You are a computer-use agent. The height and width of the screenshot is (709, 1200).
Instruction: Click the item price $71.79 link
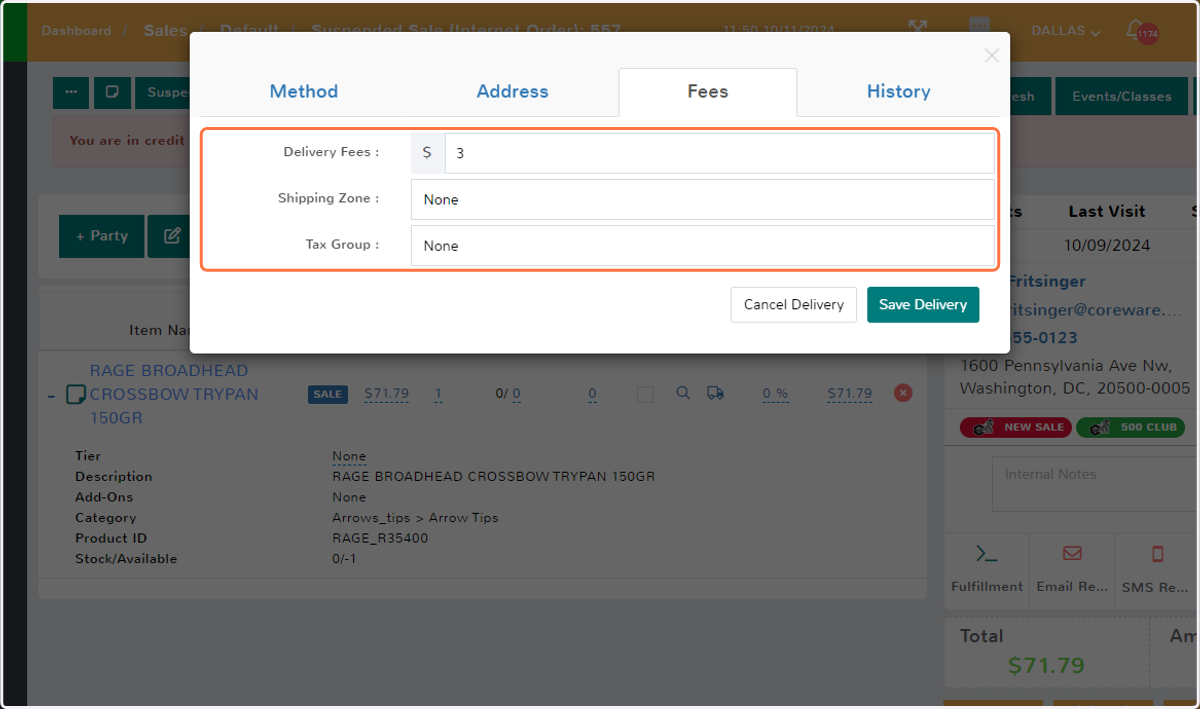click(x=386, y=394)
